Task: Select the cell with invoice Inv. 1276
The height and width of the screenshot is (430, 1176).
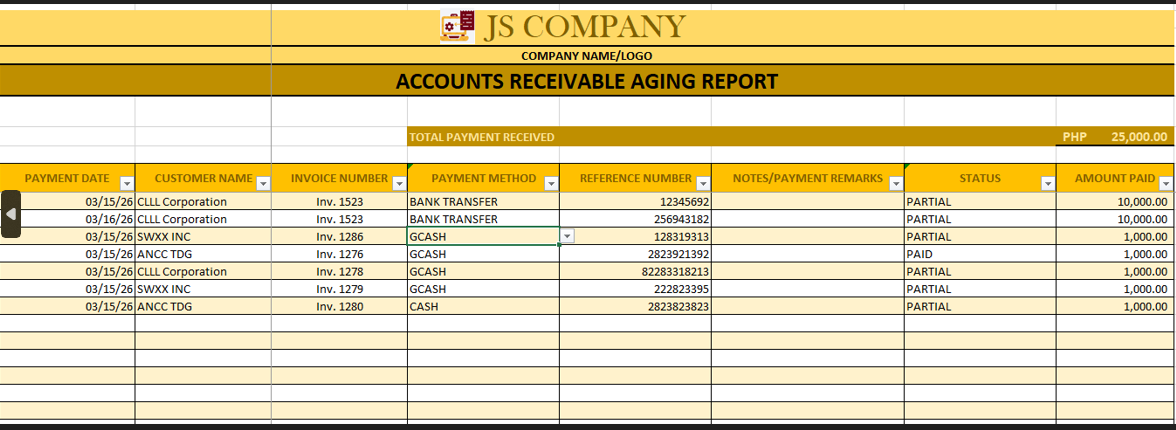Action: pos(339,254)
